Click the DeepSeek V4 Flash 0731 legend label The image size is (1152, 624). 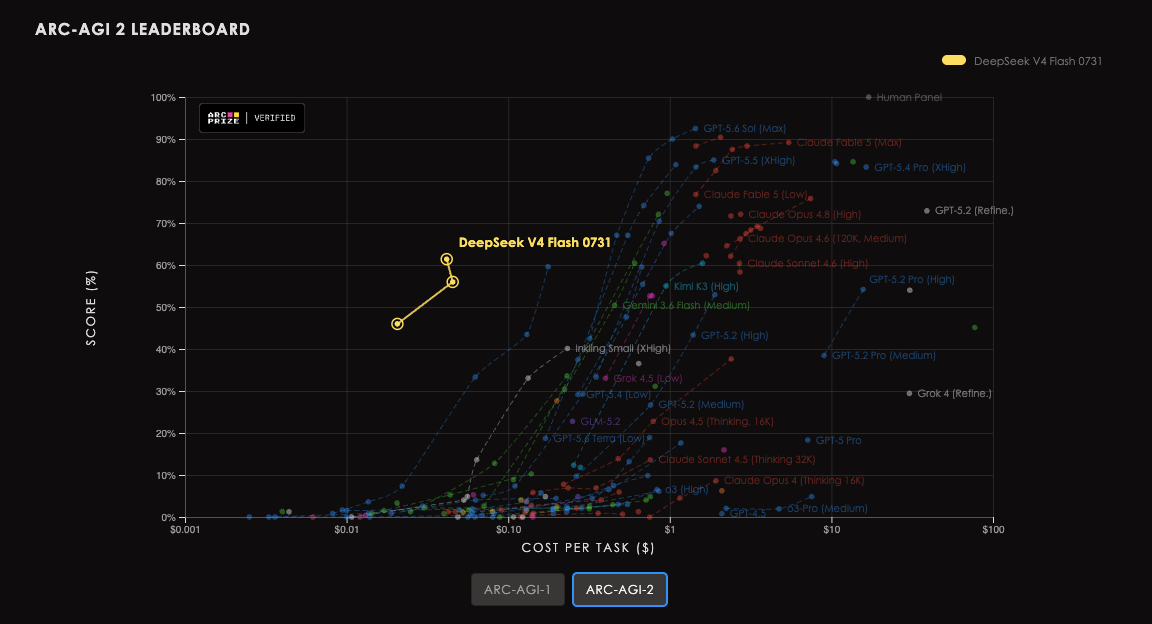coord(1037,61)
